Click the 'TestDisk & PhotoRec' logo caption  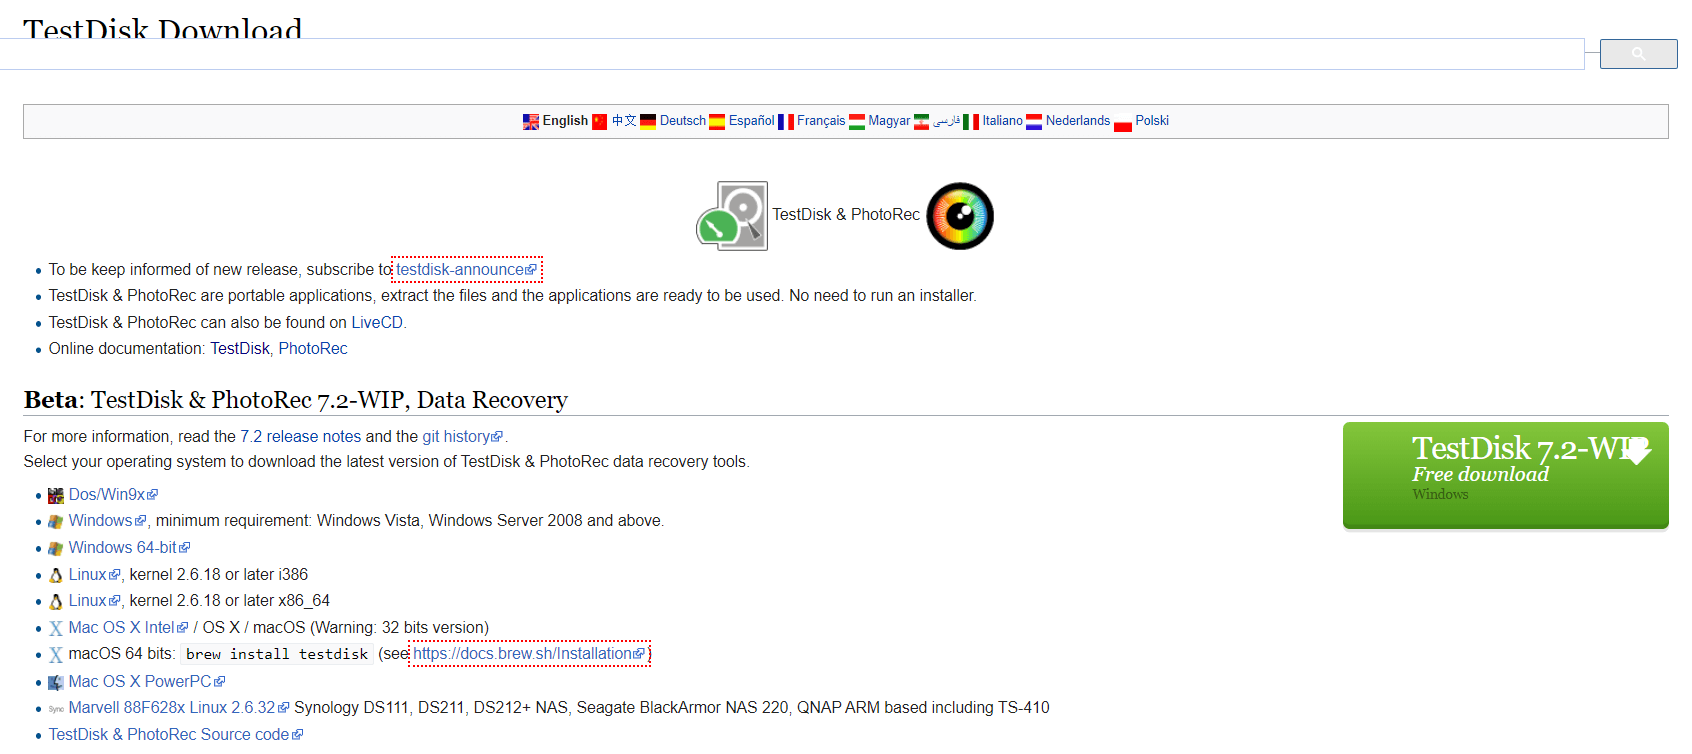(x=846, y=215)
